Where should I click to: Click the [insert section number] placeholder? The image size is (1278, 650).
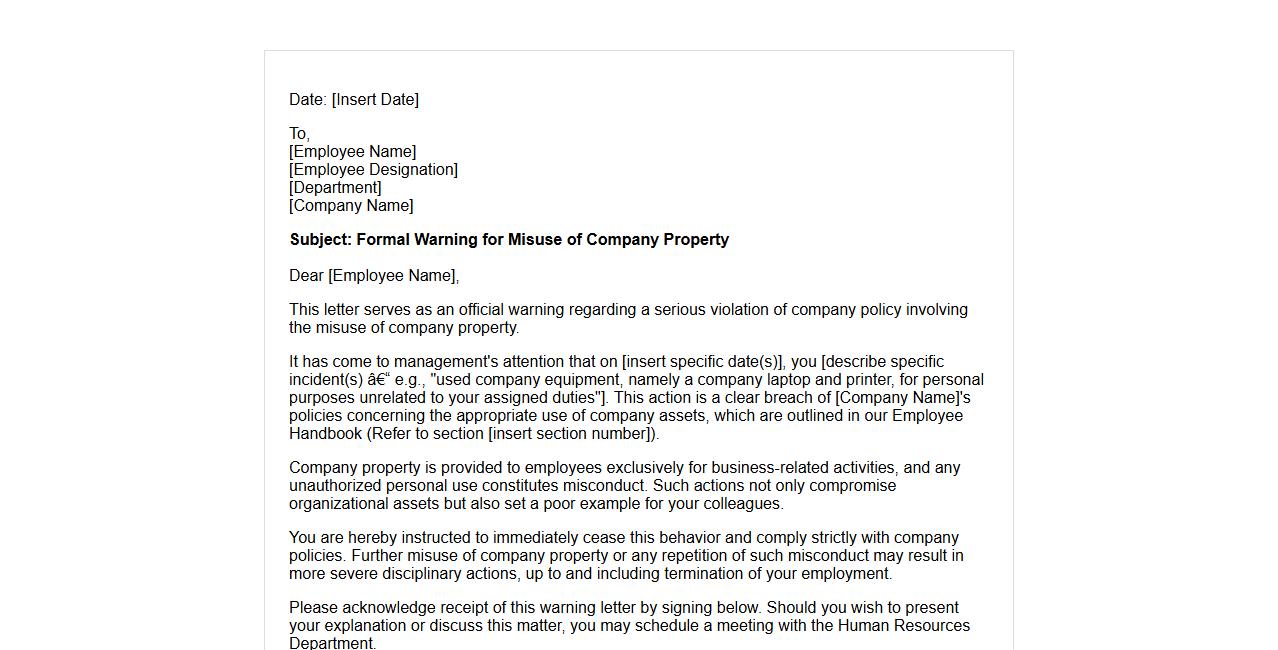coord(571,434)
